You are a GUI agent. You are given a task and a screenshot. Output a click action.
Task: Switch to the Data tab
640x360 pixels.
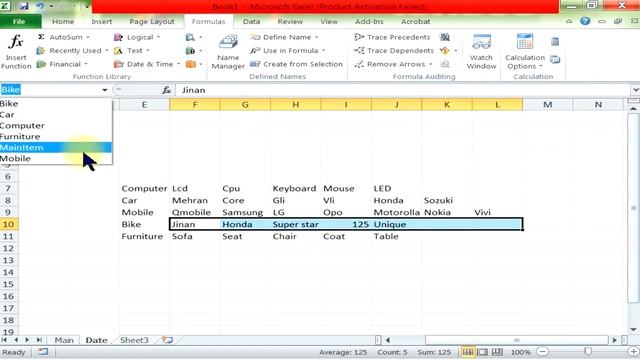(251, 21)
